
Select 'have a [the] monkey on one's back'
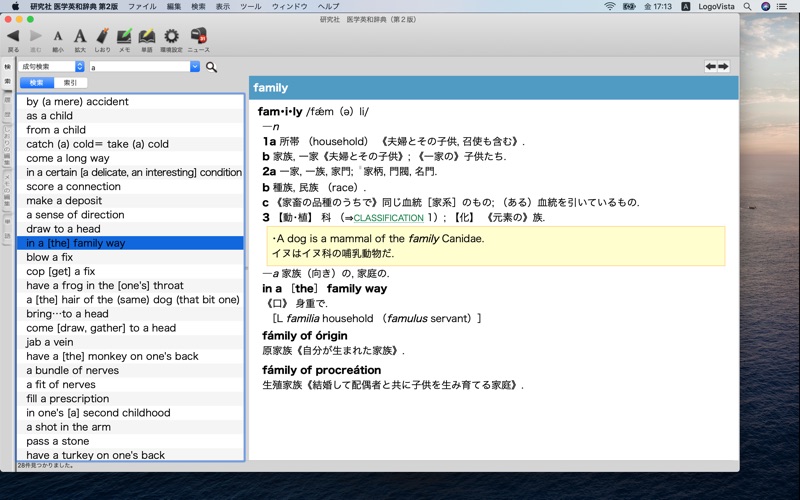coord(130,356)
